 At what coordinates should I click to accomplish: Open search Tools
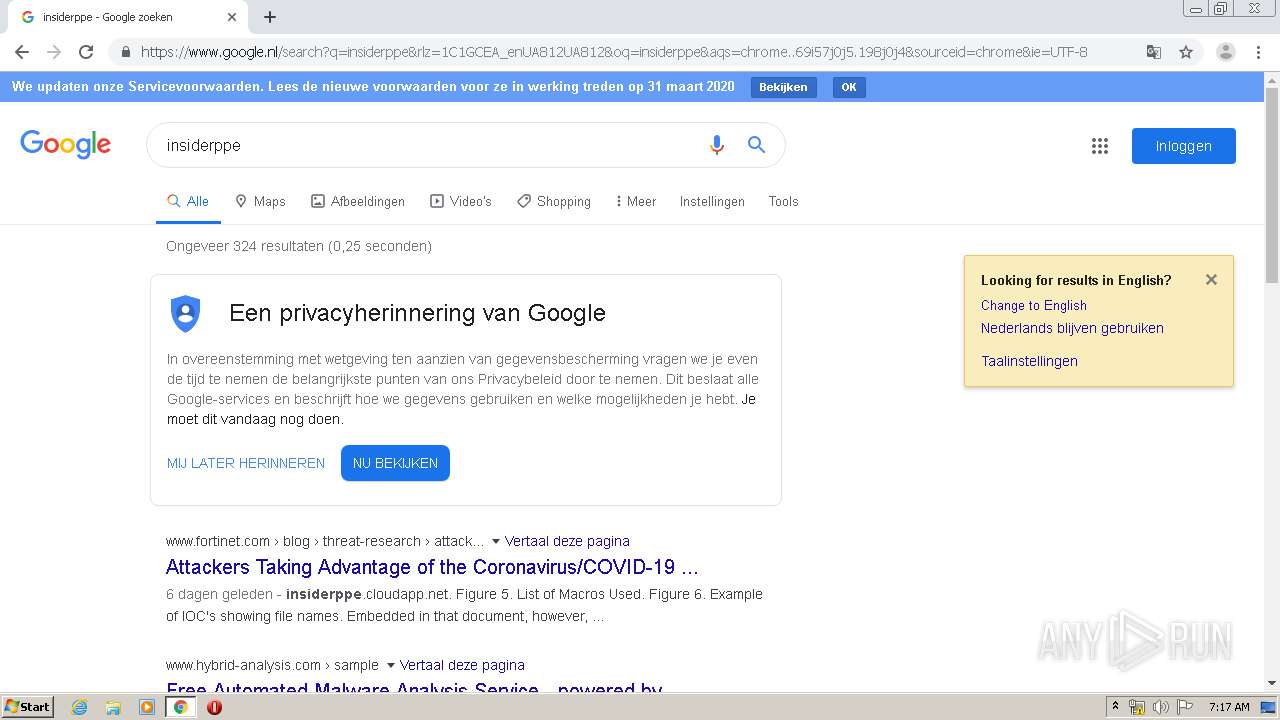pyautogui.click(x=783, y=201)
